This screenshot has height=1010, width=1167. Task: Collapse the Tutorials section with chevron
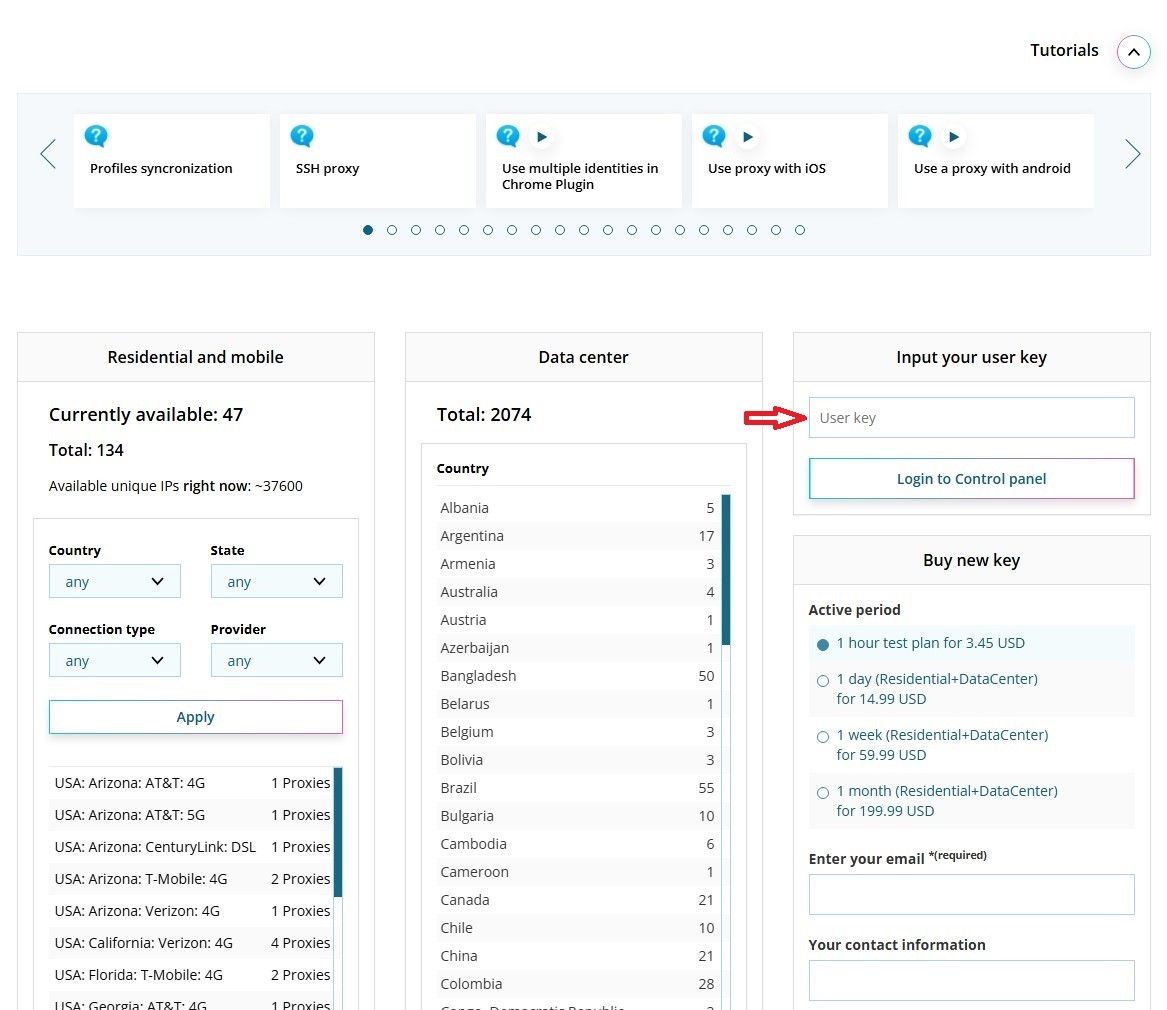[x=1133, y=52]
